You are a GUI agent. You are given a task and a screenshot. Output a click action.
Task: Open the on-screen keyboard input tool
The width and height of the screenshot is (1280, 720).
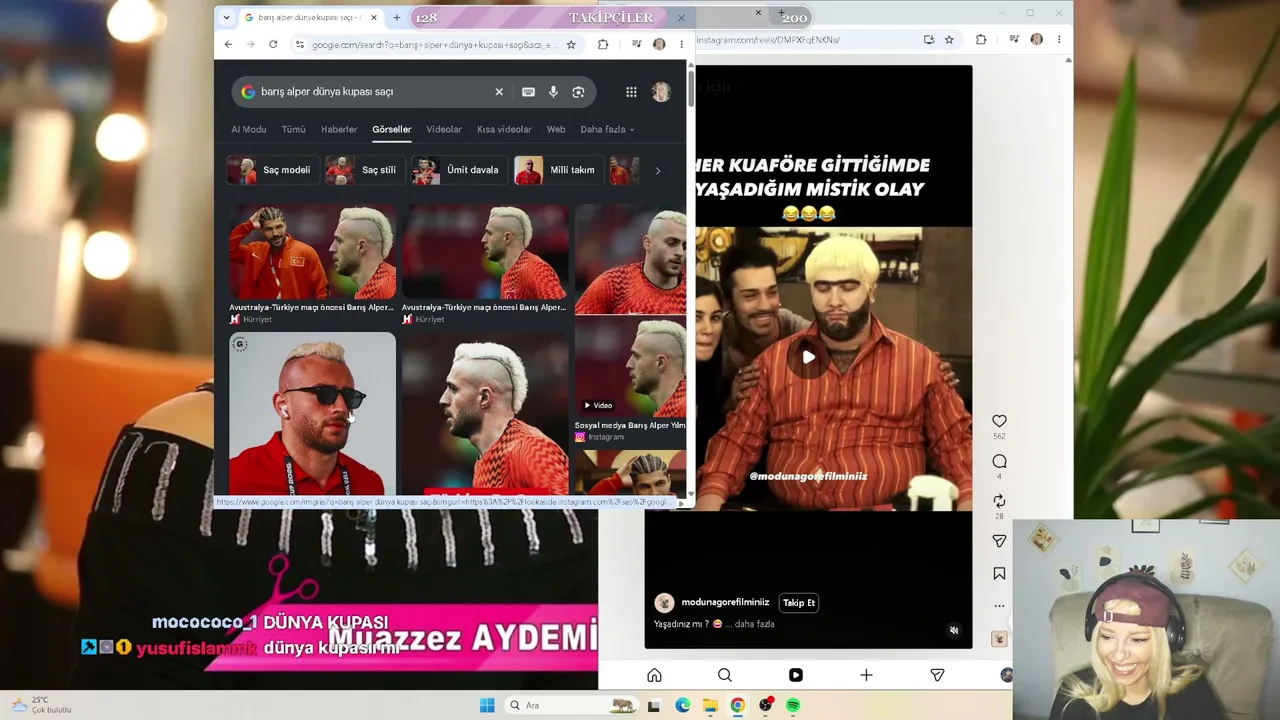(x=528, y=92)
